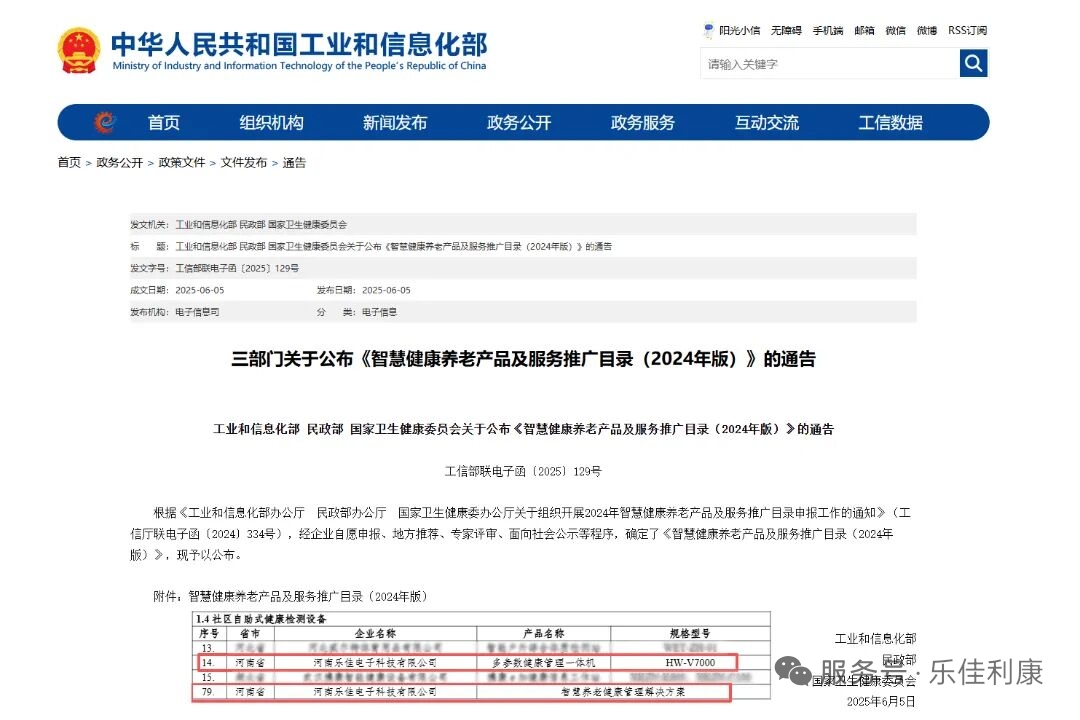Image resolution: width=1080 pixels, height=720 pixels.
Task: Click the 文件发布 breadcrumb link
Action: coord(246,162)
